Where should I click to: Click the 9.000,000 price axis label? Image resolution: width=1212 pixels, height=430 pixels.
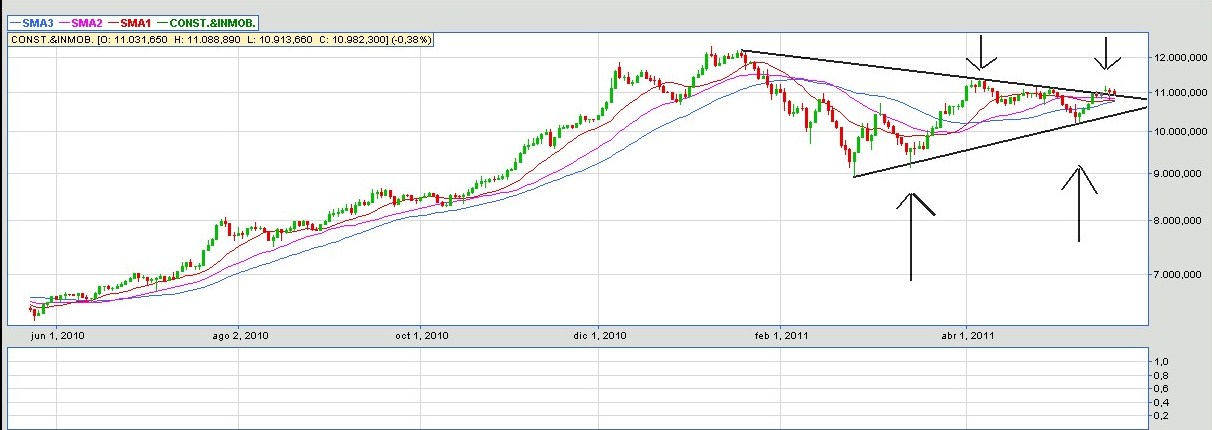(x=1176, y=174)
